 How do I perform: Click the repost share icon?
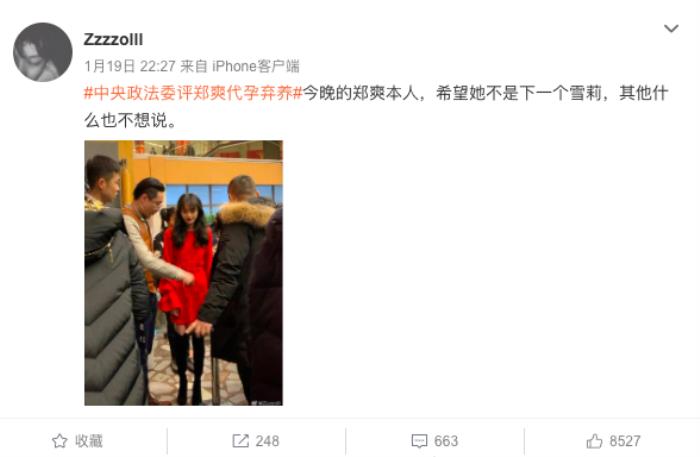(240, 441)
